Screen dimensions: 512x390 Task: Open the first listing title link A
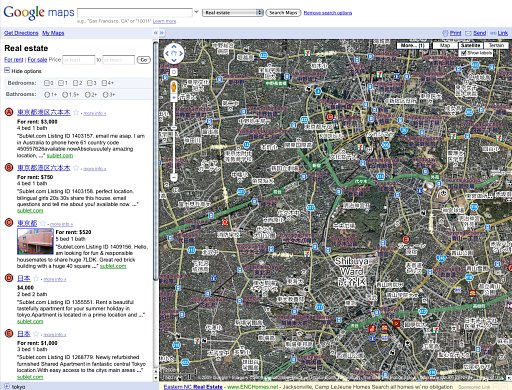44,112
